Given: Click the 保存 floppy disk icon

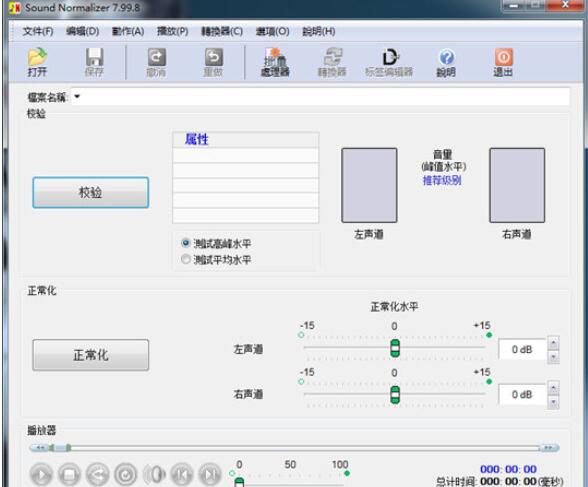Looking at the screenshot, I should point(94,57).
